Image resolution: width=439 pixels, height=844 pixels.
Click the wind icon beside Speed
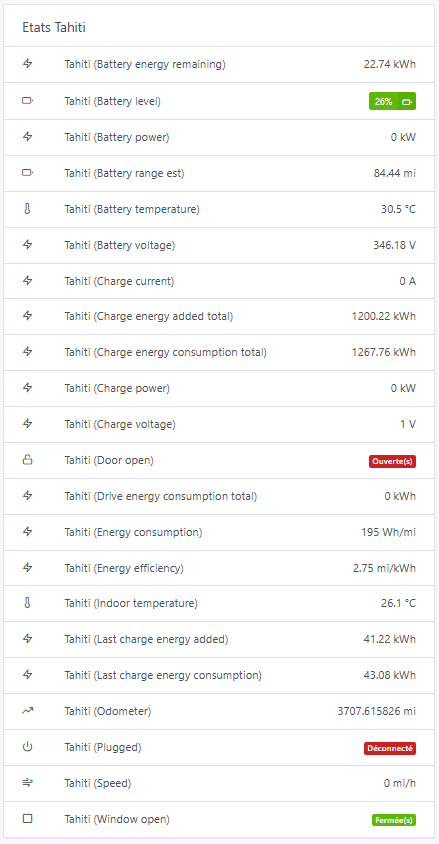27,783
